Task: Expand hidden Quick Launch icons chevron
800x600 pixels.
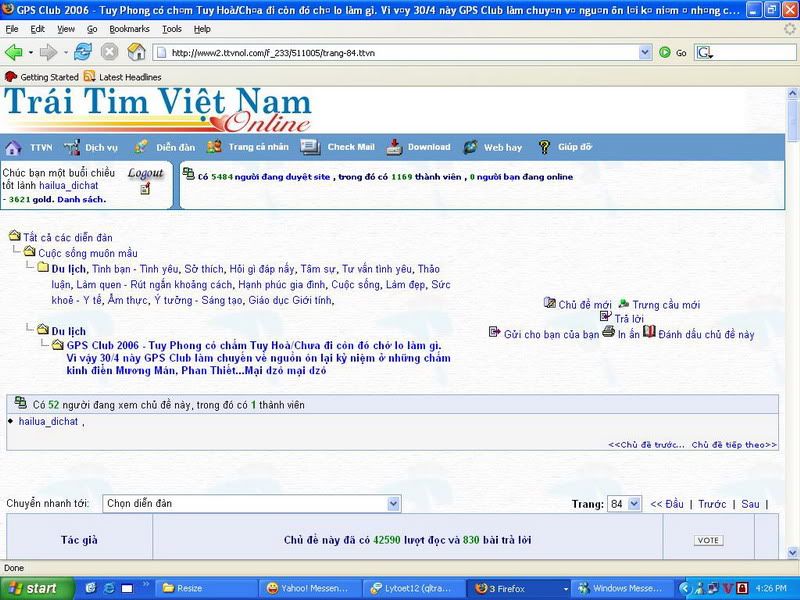Action: pyautogui.click(x=146, y=584)
